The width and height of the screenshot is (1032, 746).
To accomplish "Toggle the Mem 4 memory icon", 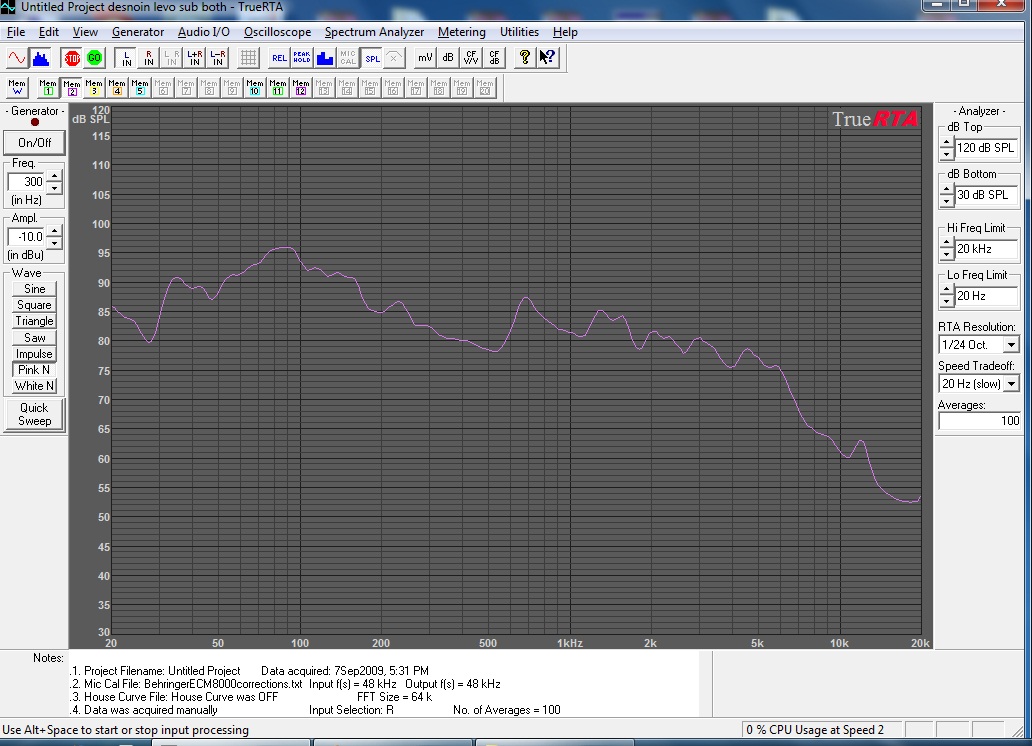I will click(117, 88).
